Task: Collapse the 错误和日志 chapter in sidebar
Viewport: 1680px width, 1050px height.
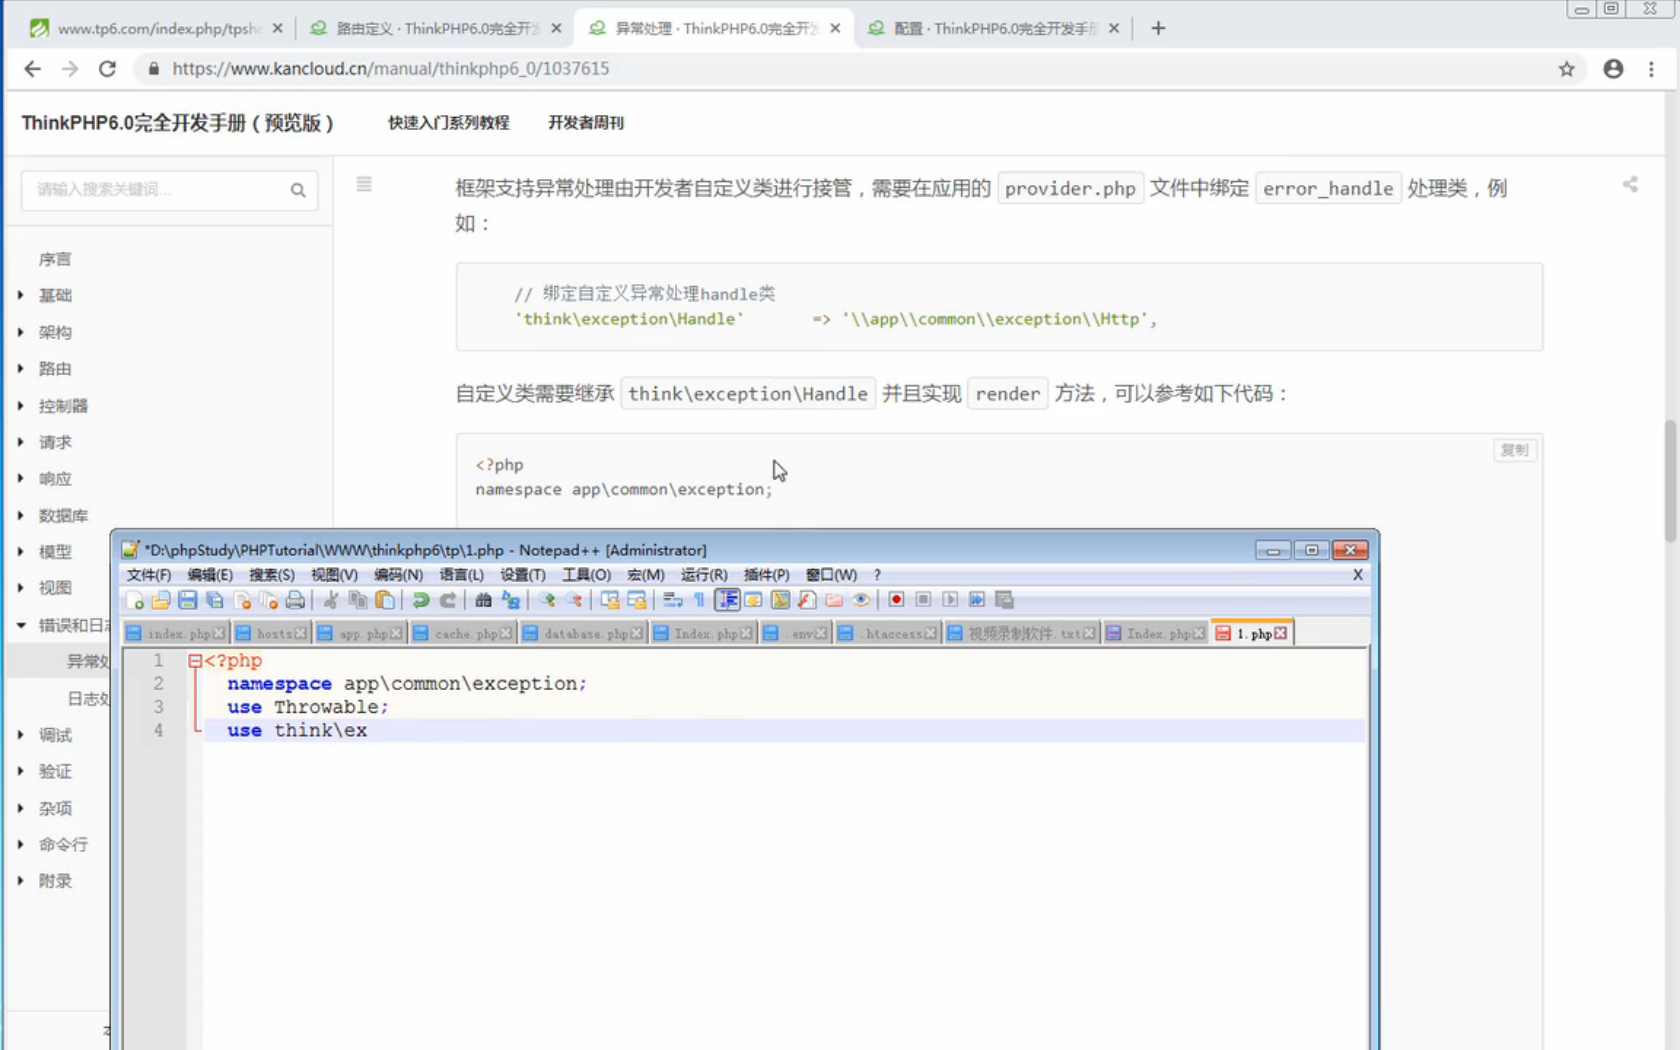Action: 20,625
